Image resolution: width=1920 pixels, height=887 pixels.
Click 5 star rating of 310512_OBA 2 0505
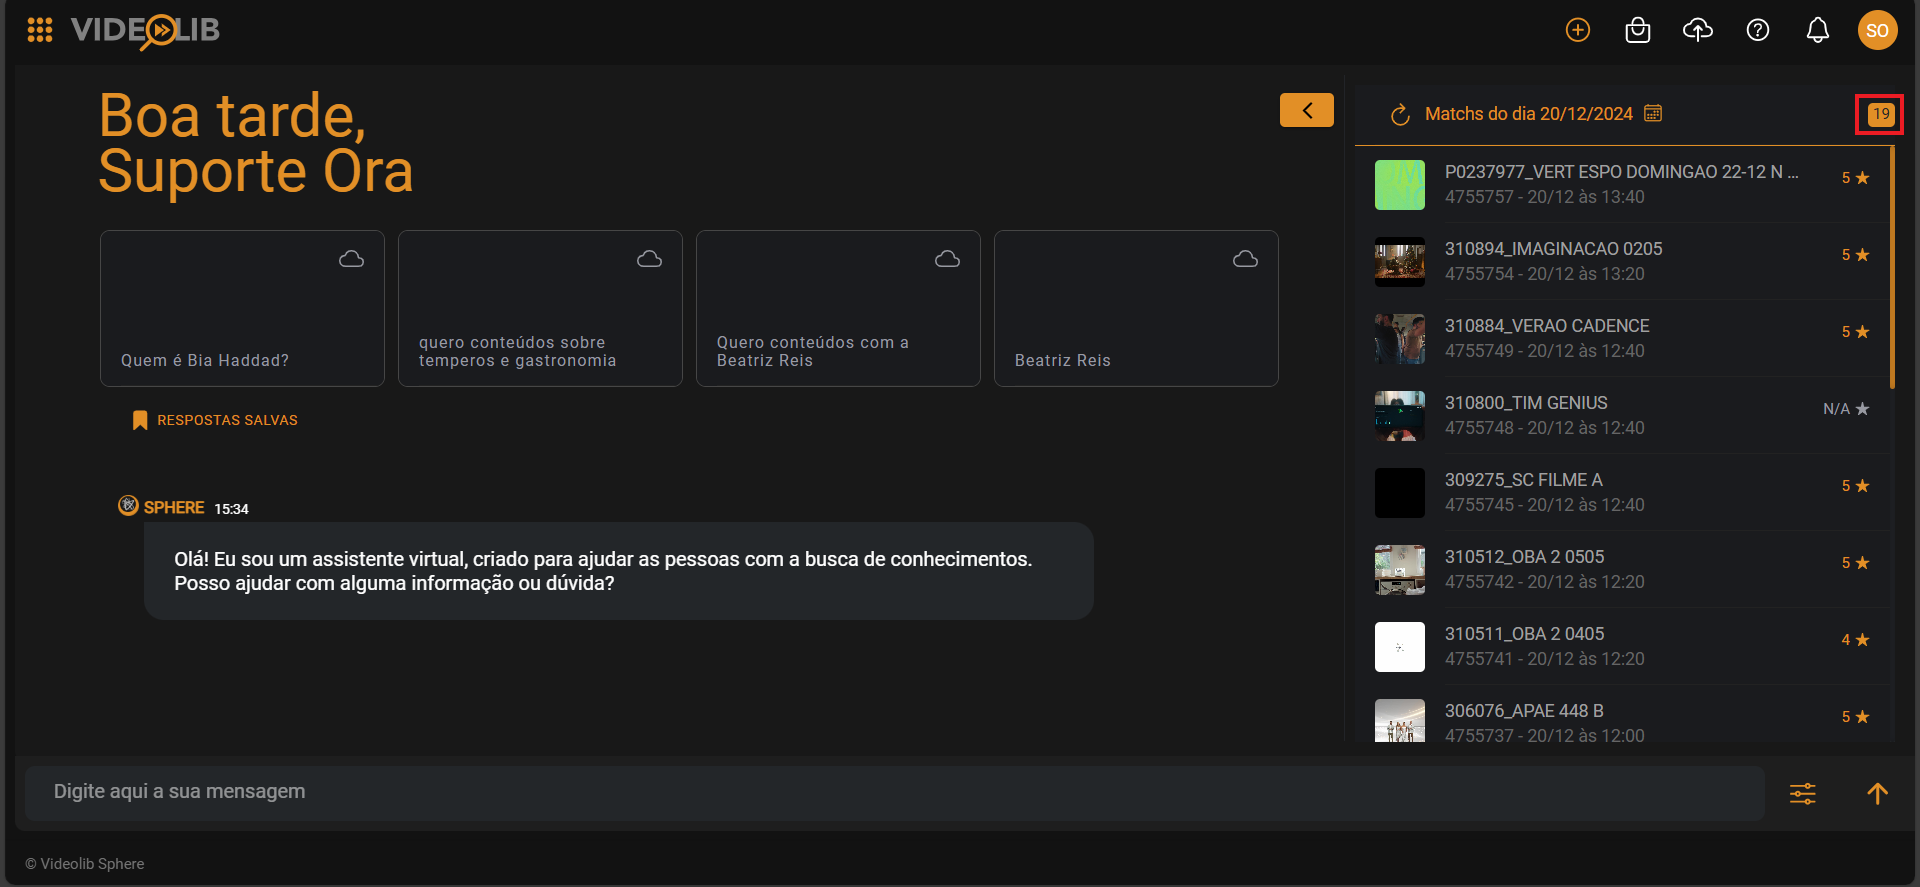tap(1855, 563)
